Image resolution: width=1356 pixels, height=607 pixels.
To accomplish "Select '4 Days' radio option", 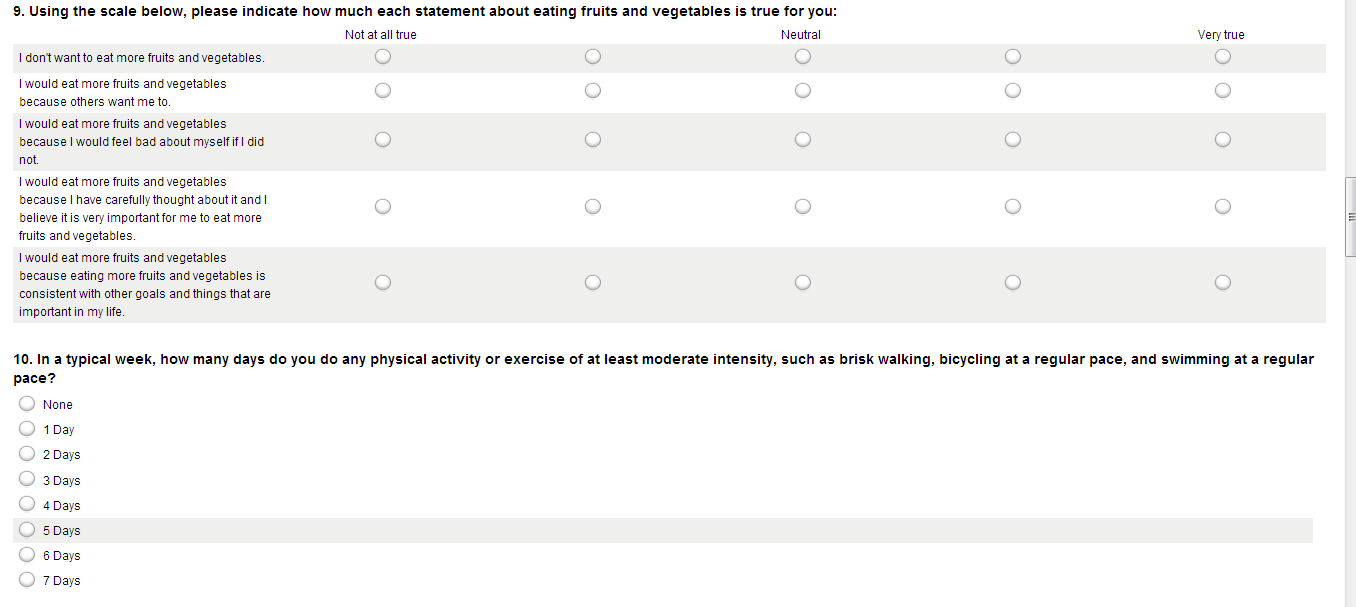I will [27, 505].
